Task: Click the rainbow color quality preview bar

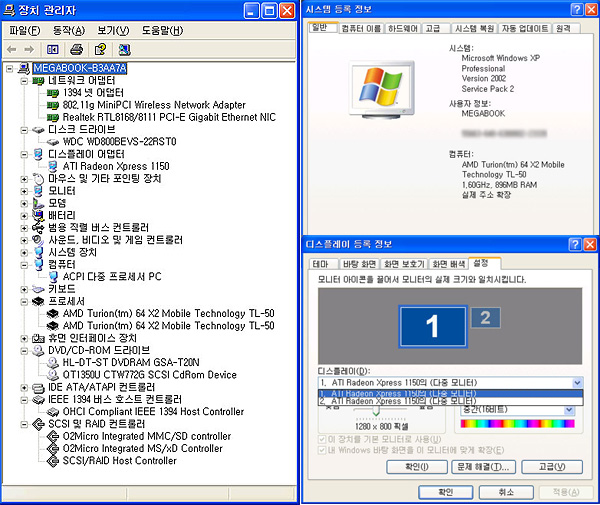Action: pos(518,423)
